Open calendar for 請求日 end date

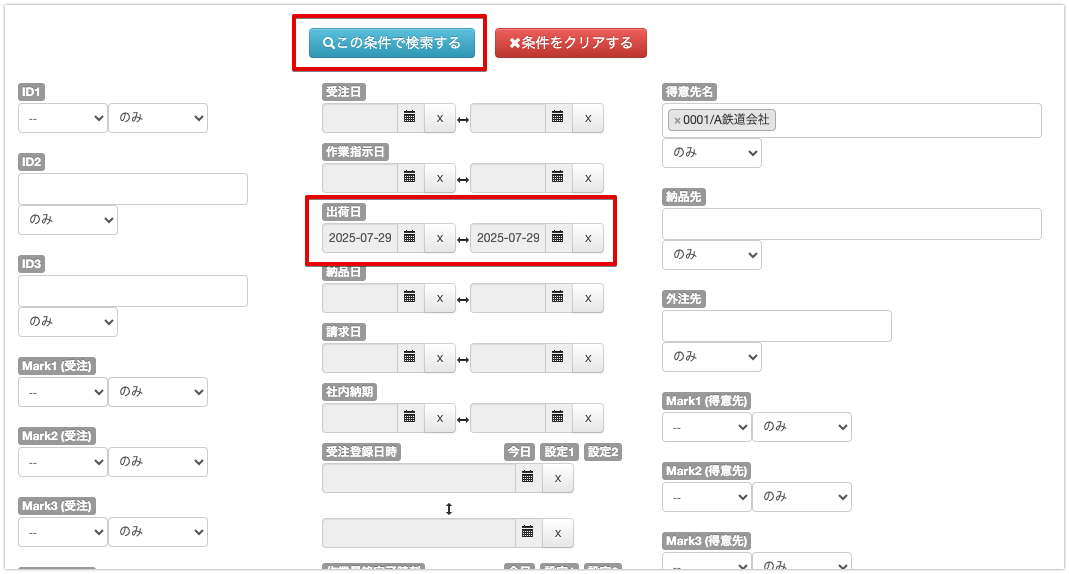pos(558,358)
